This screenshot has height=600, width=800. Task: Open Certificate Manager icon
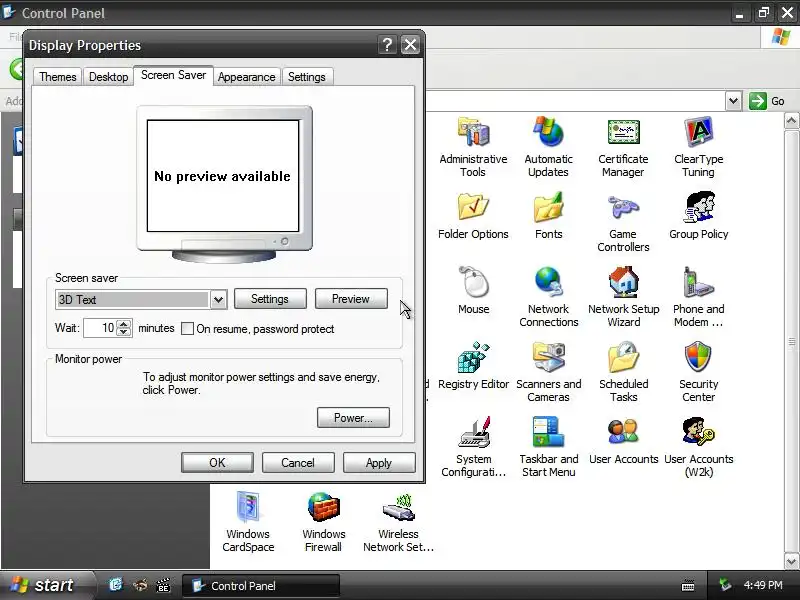click(623, 132)
